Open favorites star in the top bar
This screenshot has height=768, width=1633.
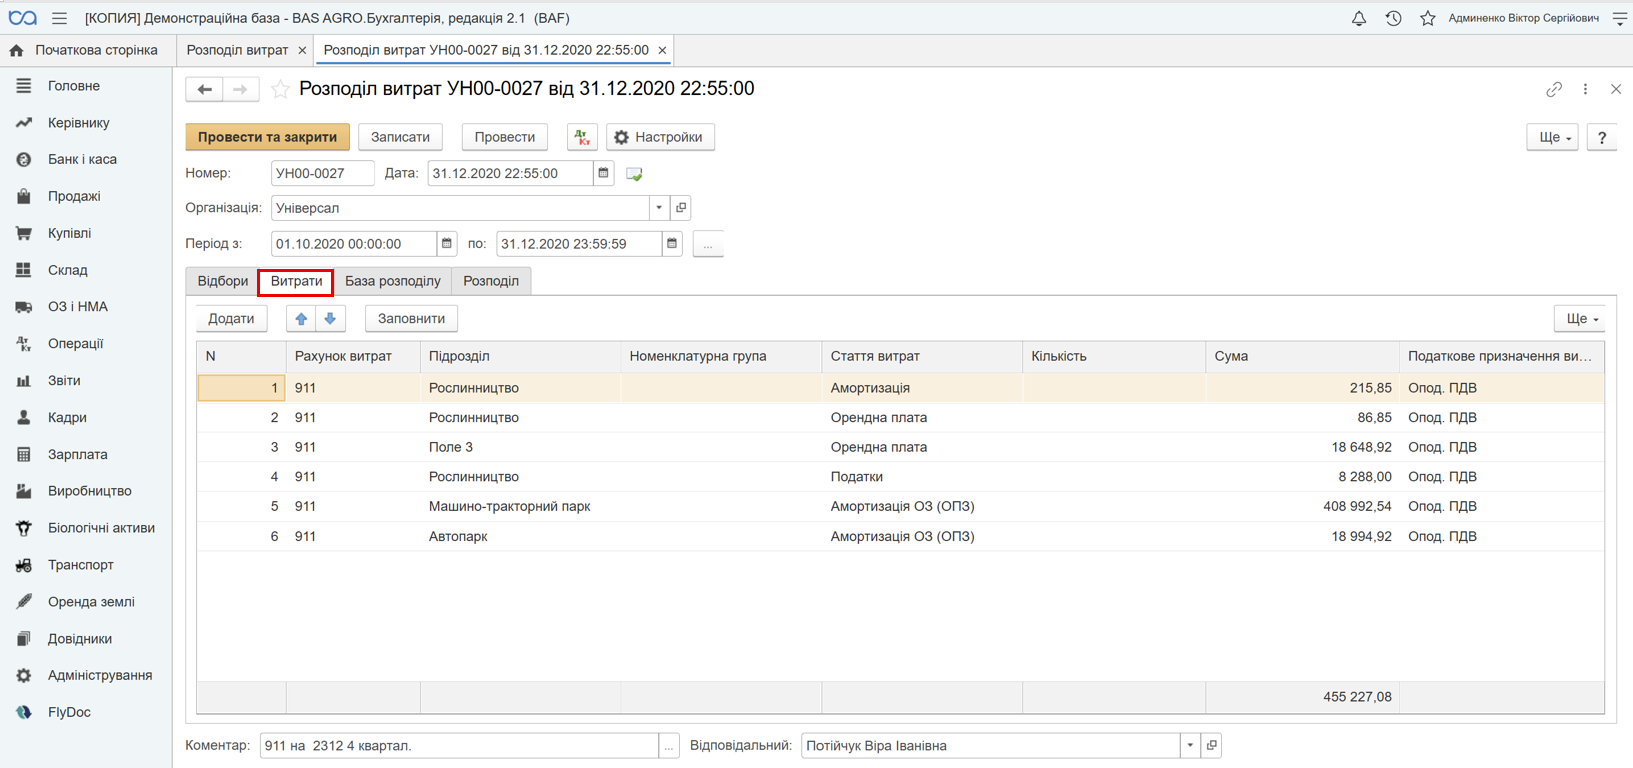coord(1427,18)
